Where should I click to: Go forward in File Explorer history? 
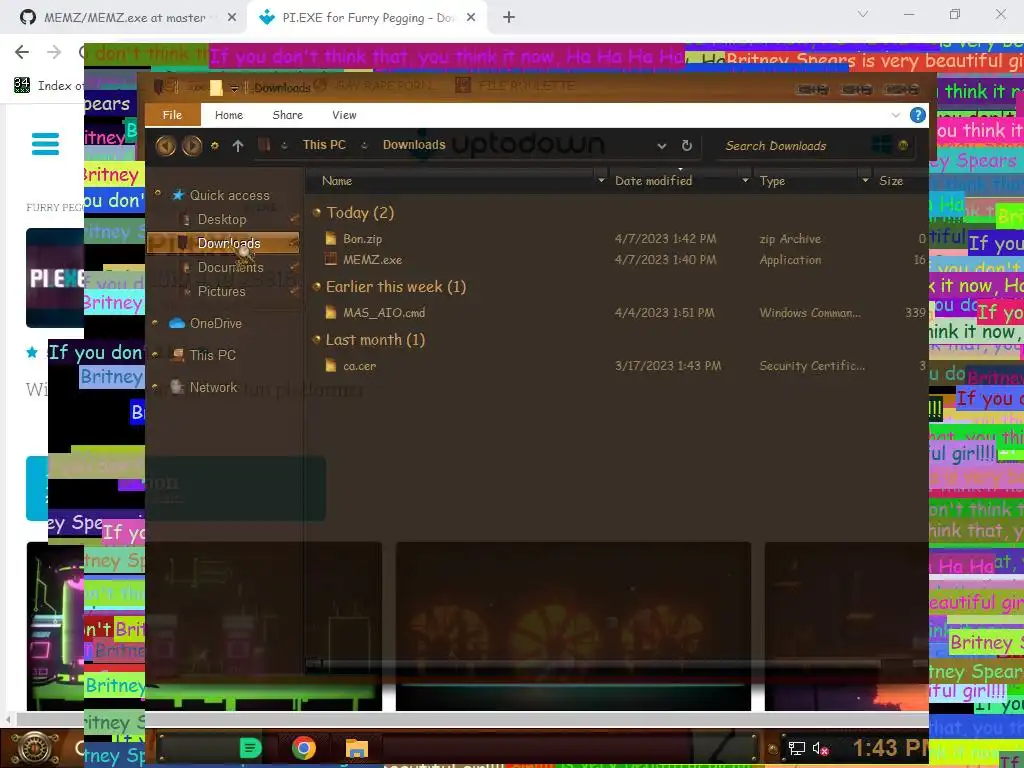(191, 145)
